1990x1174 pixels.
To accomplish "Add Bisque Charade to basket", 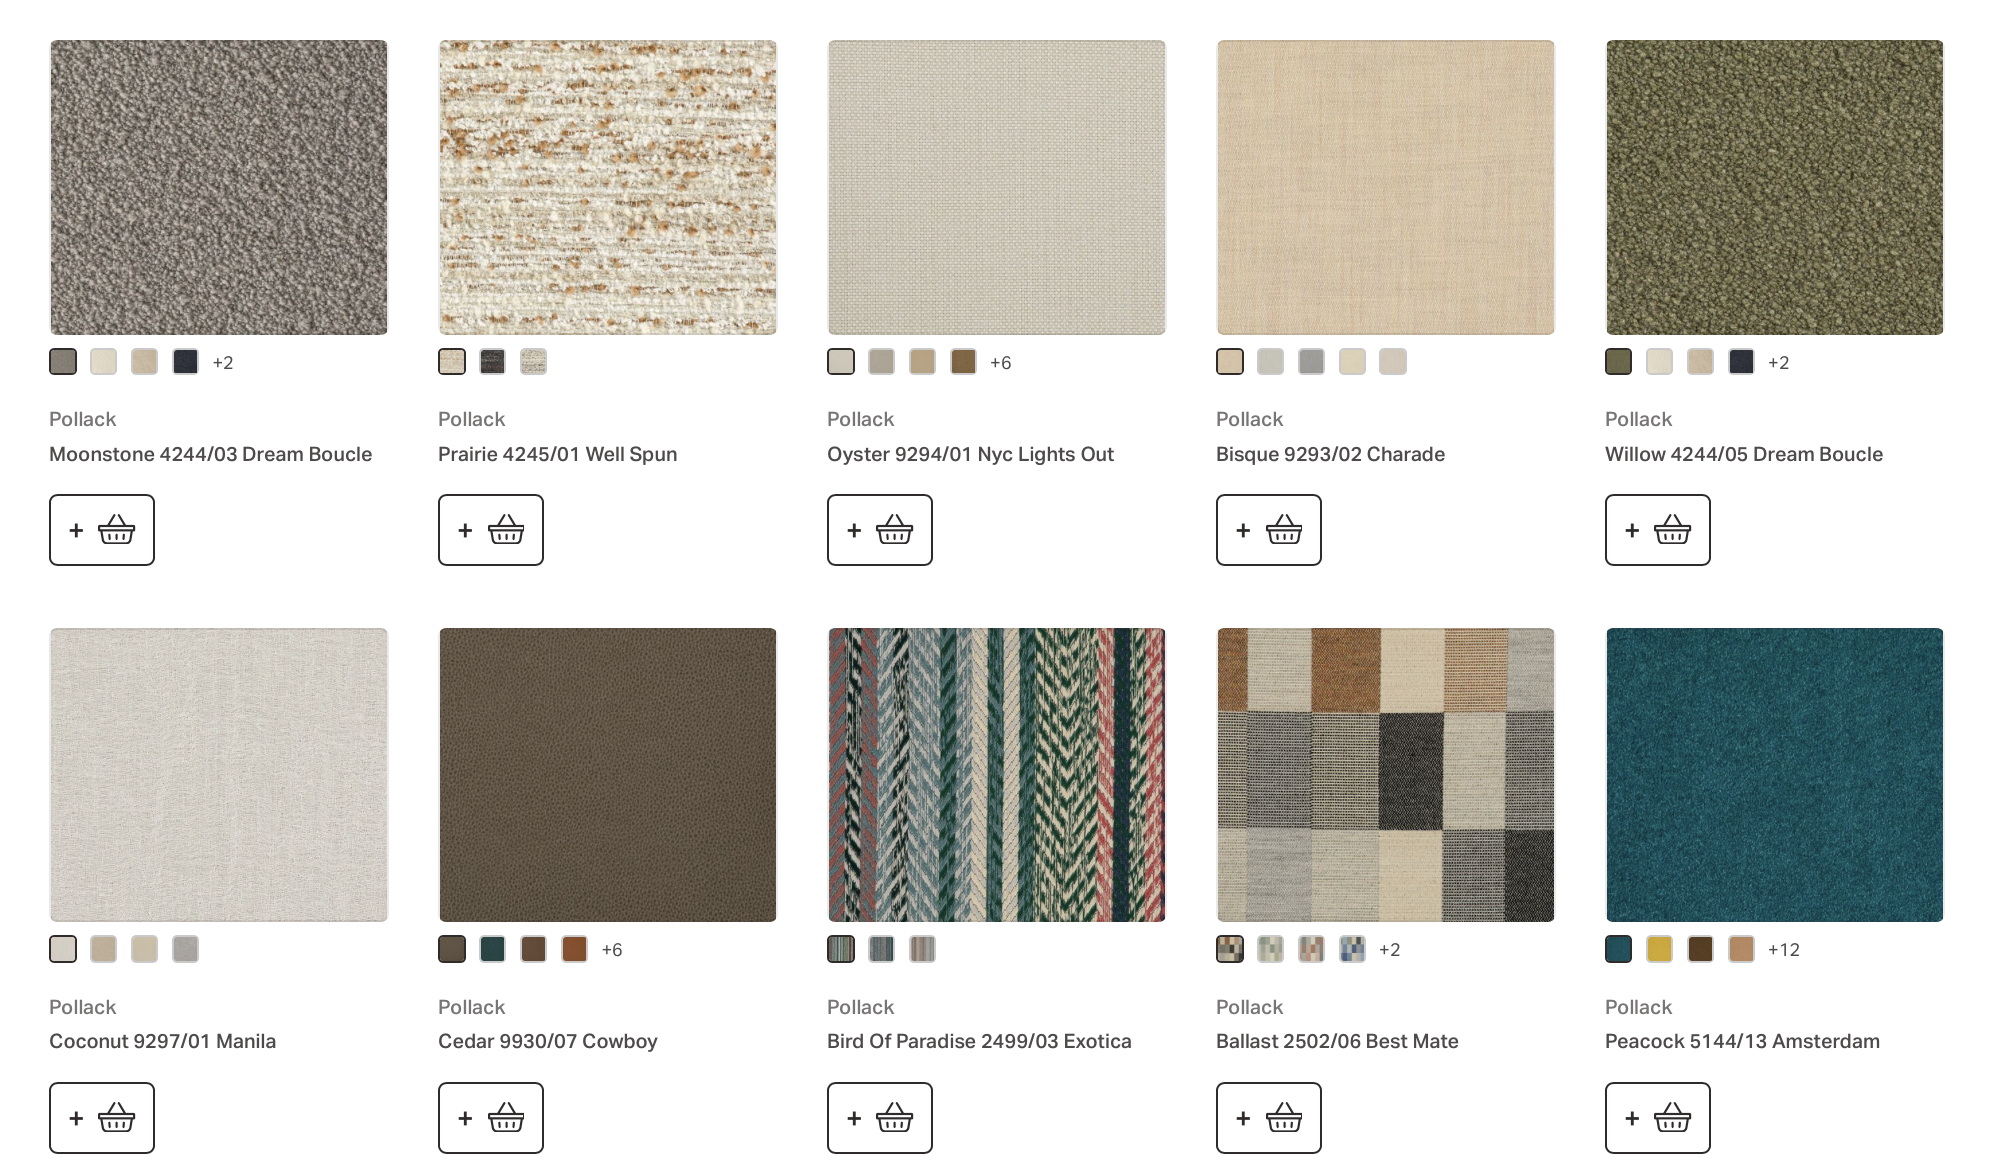I will [1269, 530].
